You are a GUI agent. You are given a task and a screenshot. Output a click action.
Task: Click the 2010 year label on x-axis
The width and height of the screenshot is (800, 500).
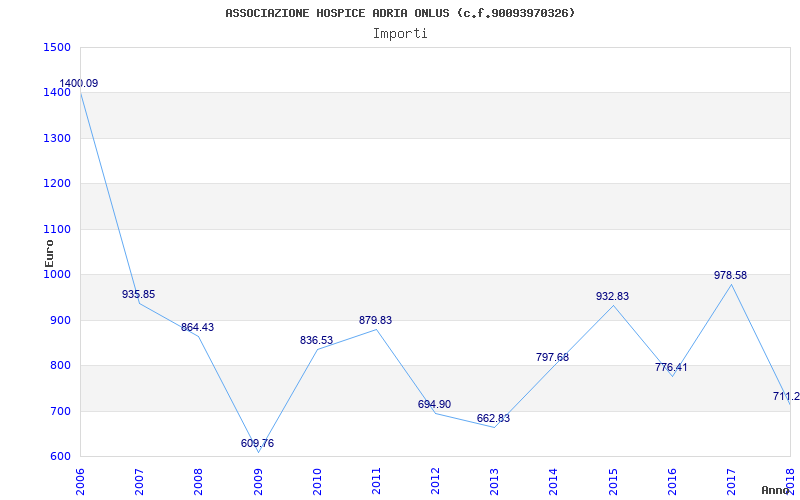317,482
